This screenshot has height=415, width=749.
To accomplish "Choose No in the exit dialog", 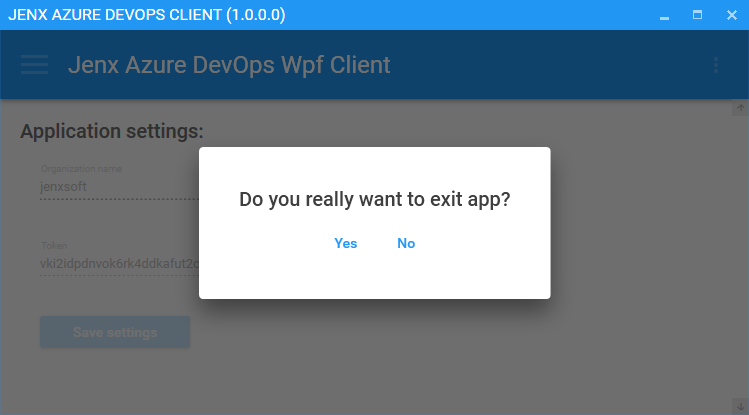I will (406, 244).
